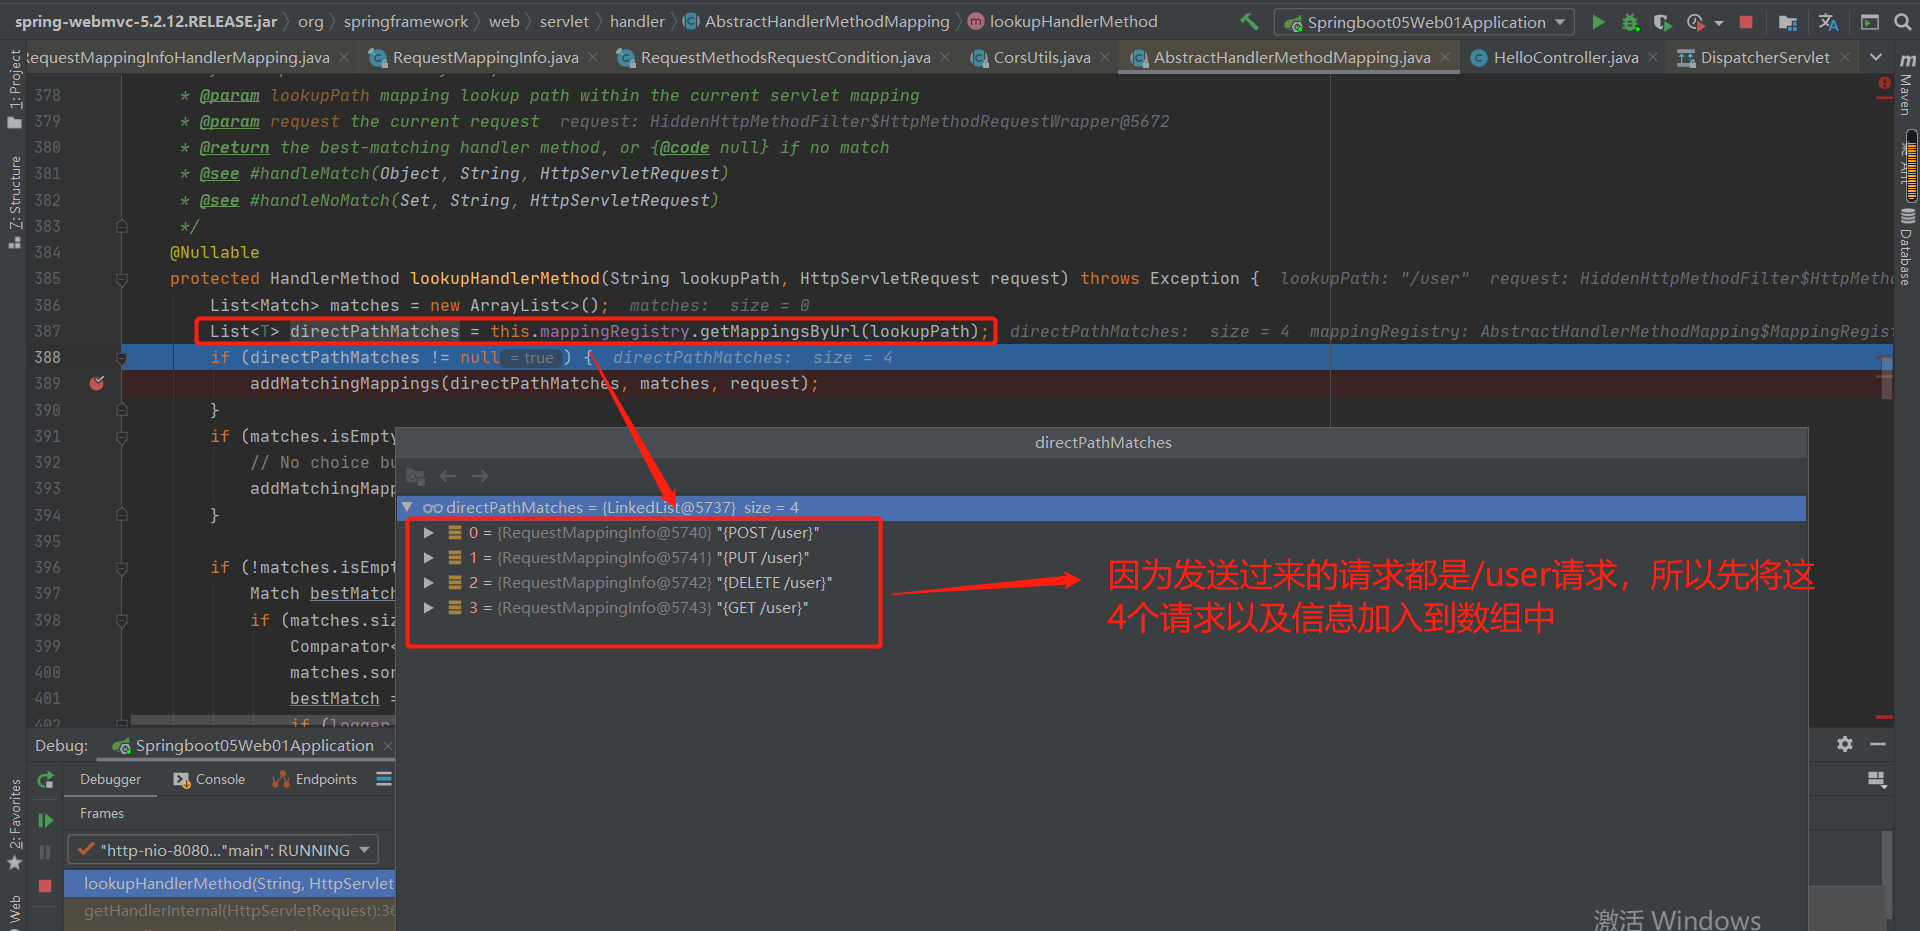Toggle code fold at line 385

122,279
